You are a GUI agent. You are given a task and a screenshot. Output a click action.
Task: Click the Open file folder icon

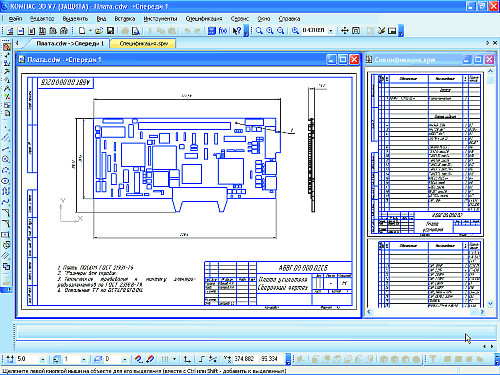click(99, 31)
